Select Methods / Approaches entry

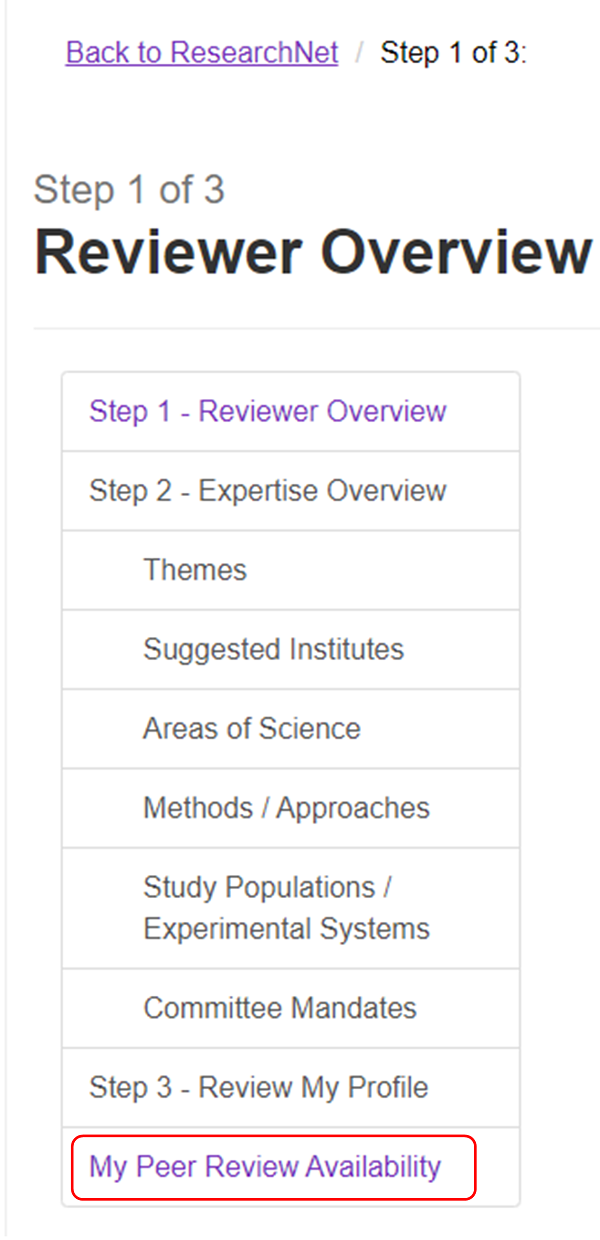286,808
